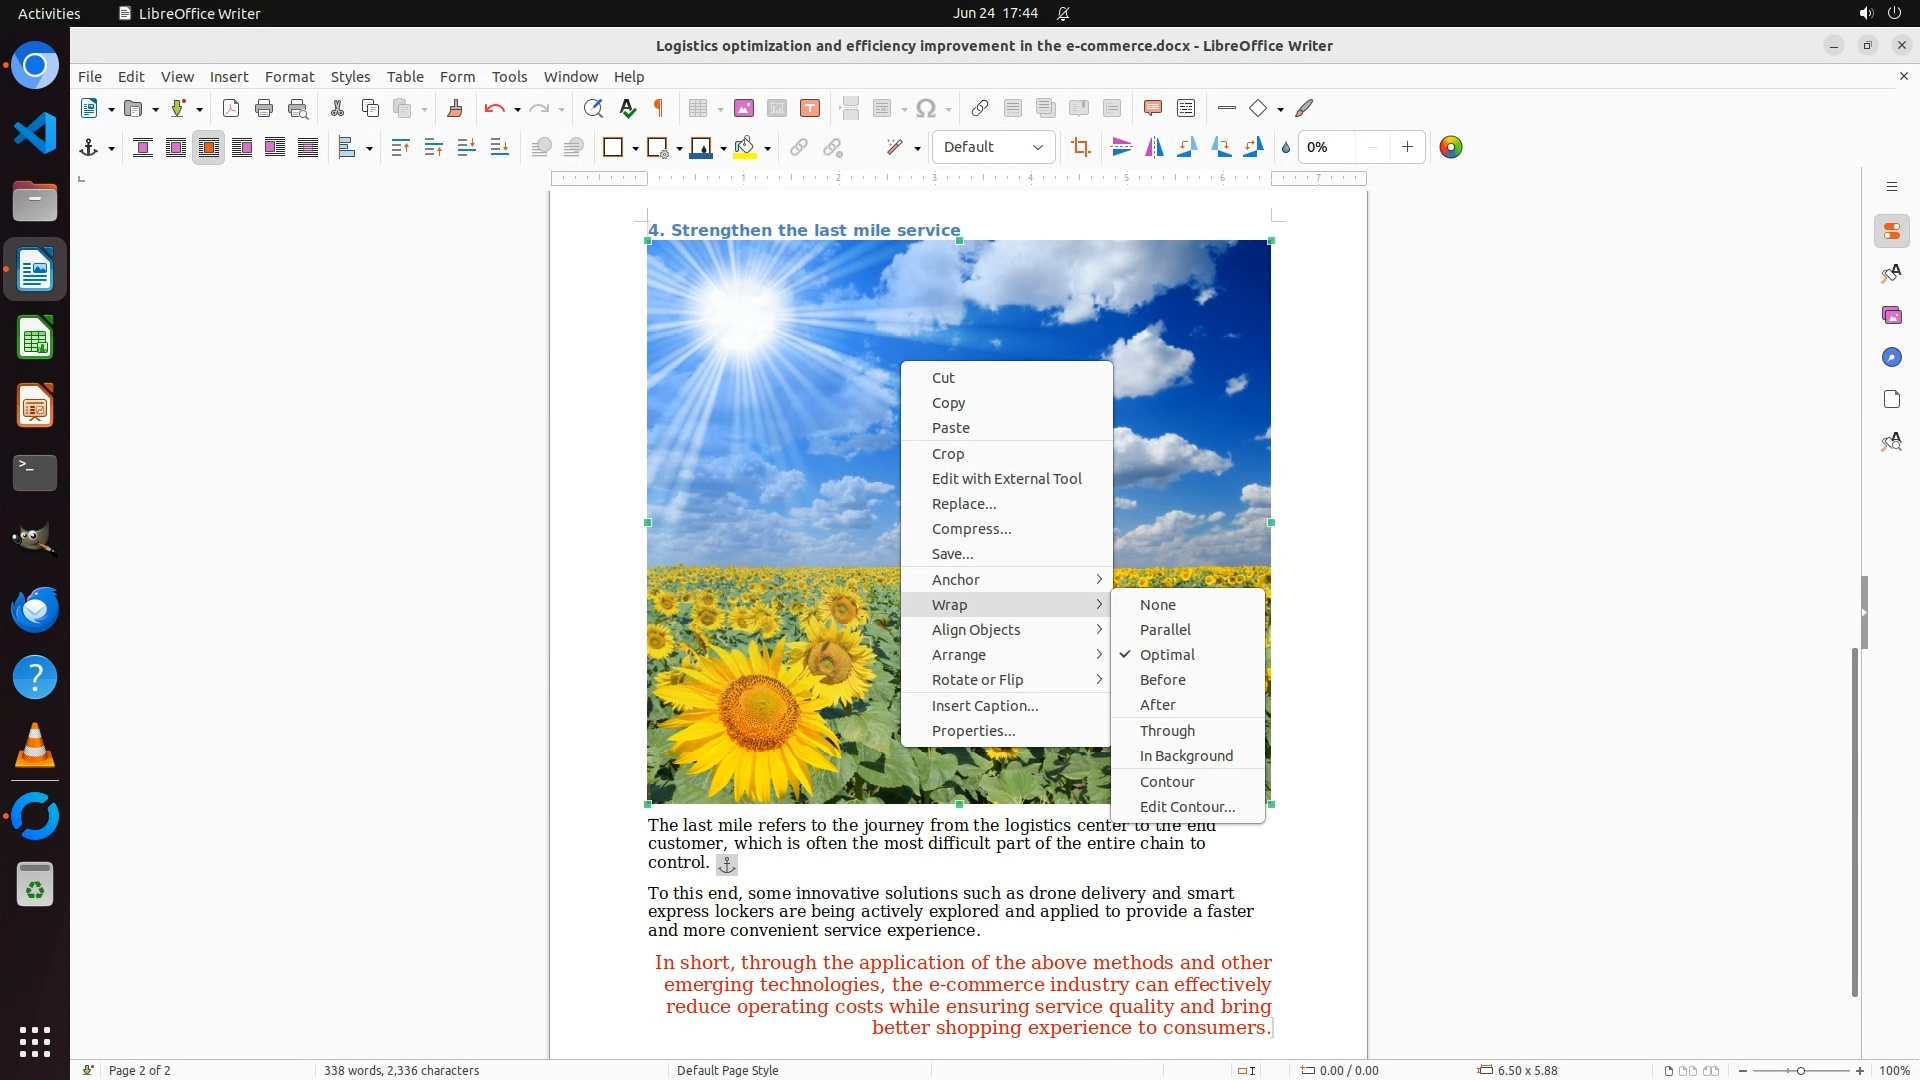
Task: Choose the None wrap option
Action: click(x=1157, y=605)
